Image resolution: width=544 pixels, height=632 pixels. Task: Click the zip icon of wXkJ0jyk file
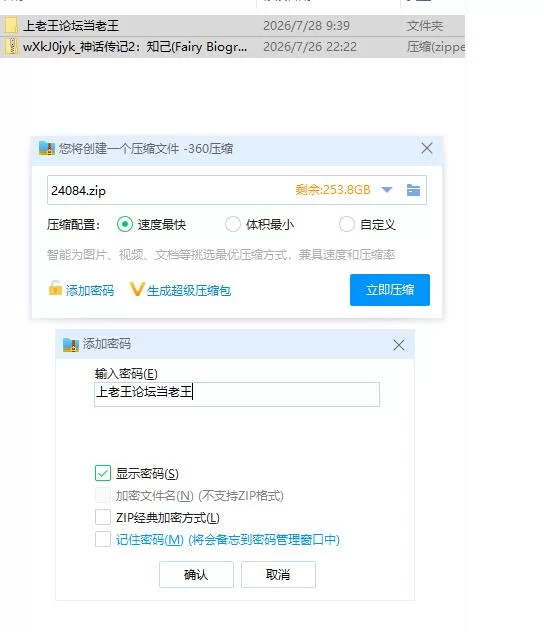(11, 46)
